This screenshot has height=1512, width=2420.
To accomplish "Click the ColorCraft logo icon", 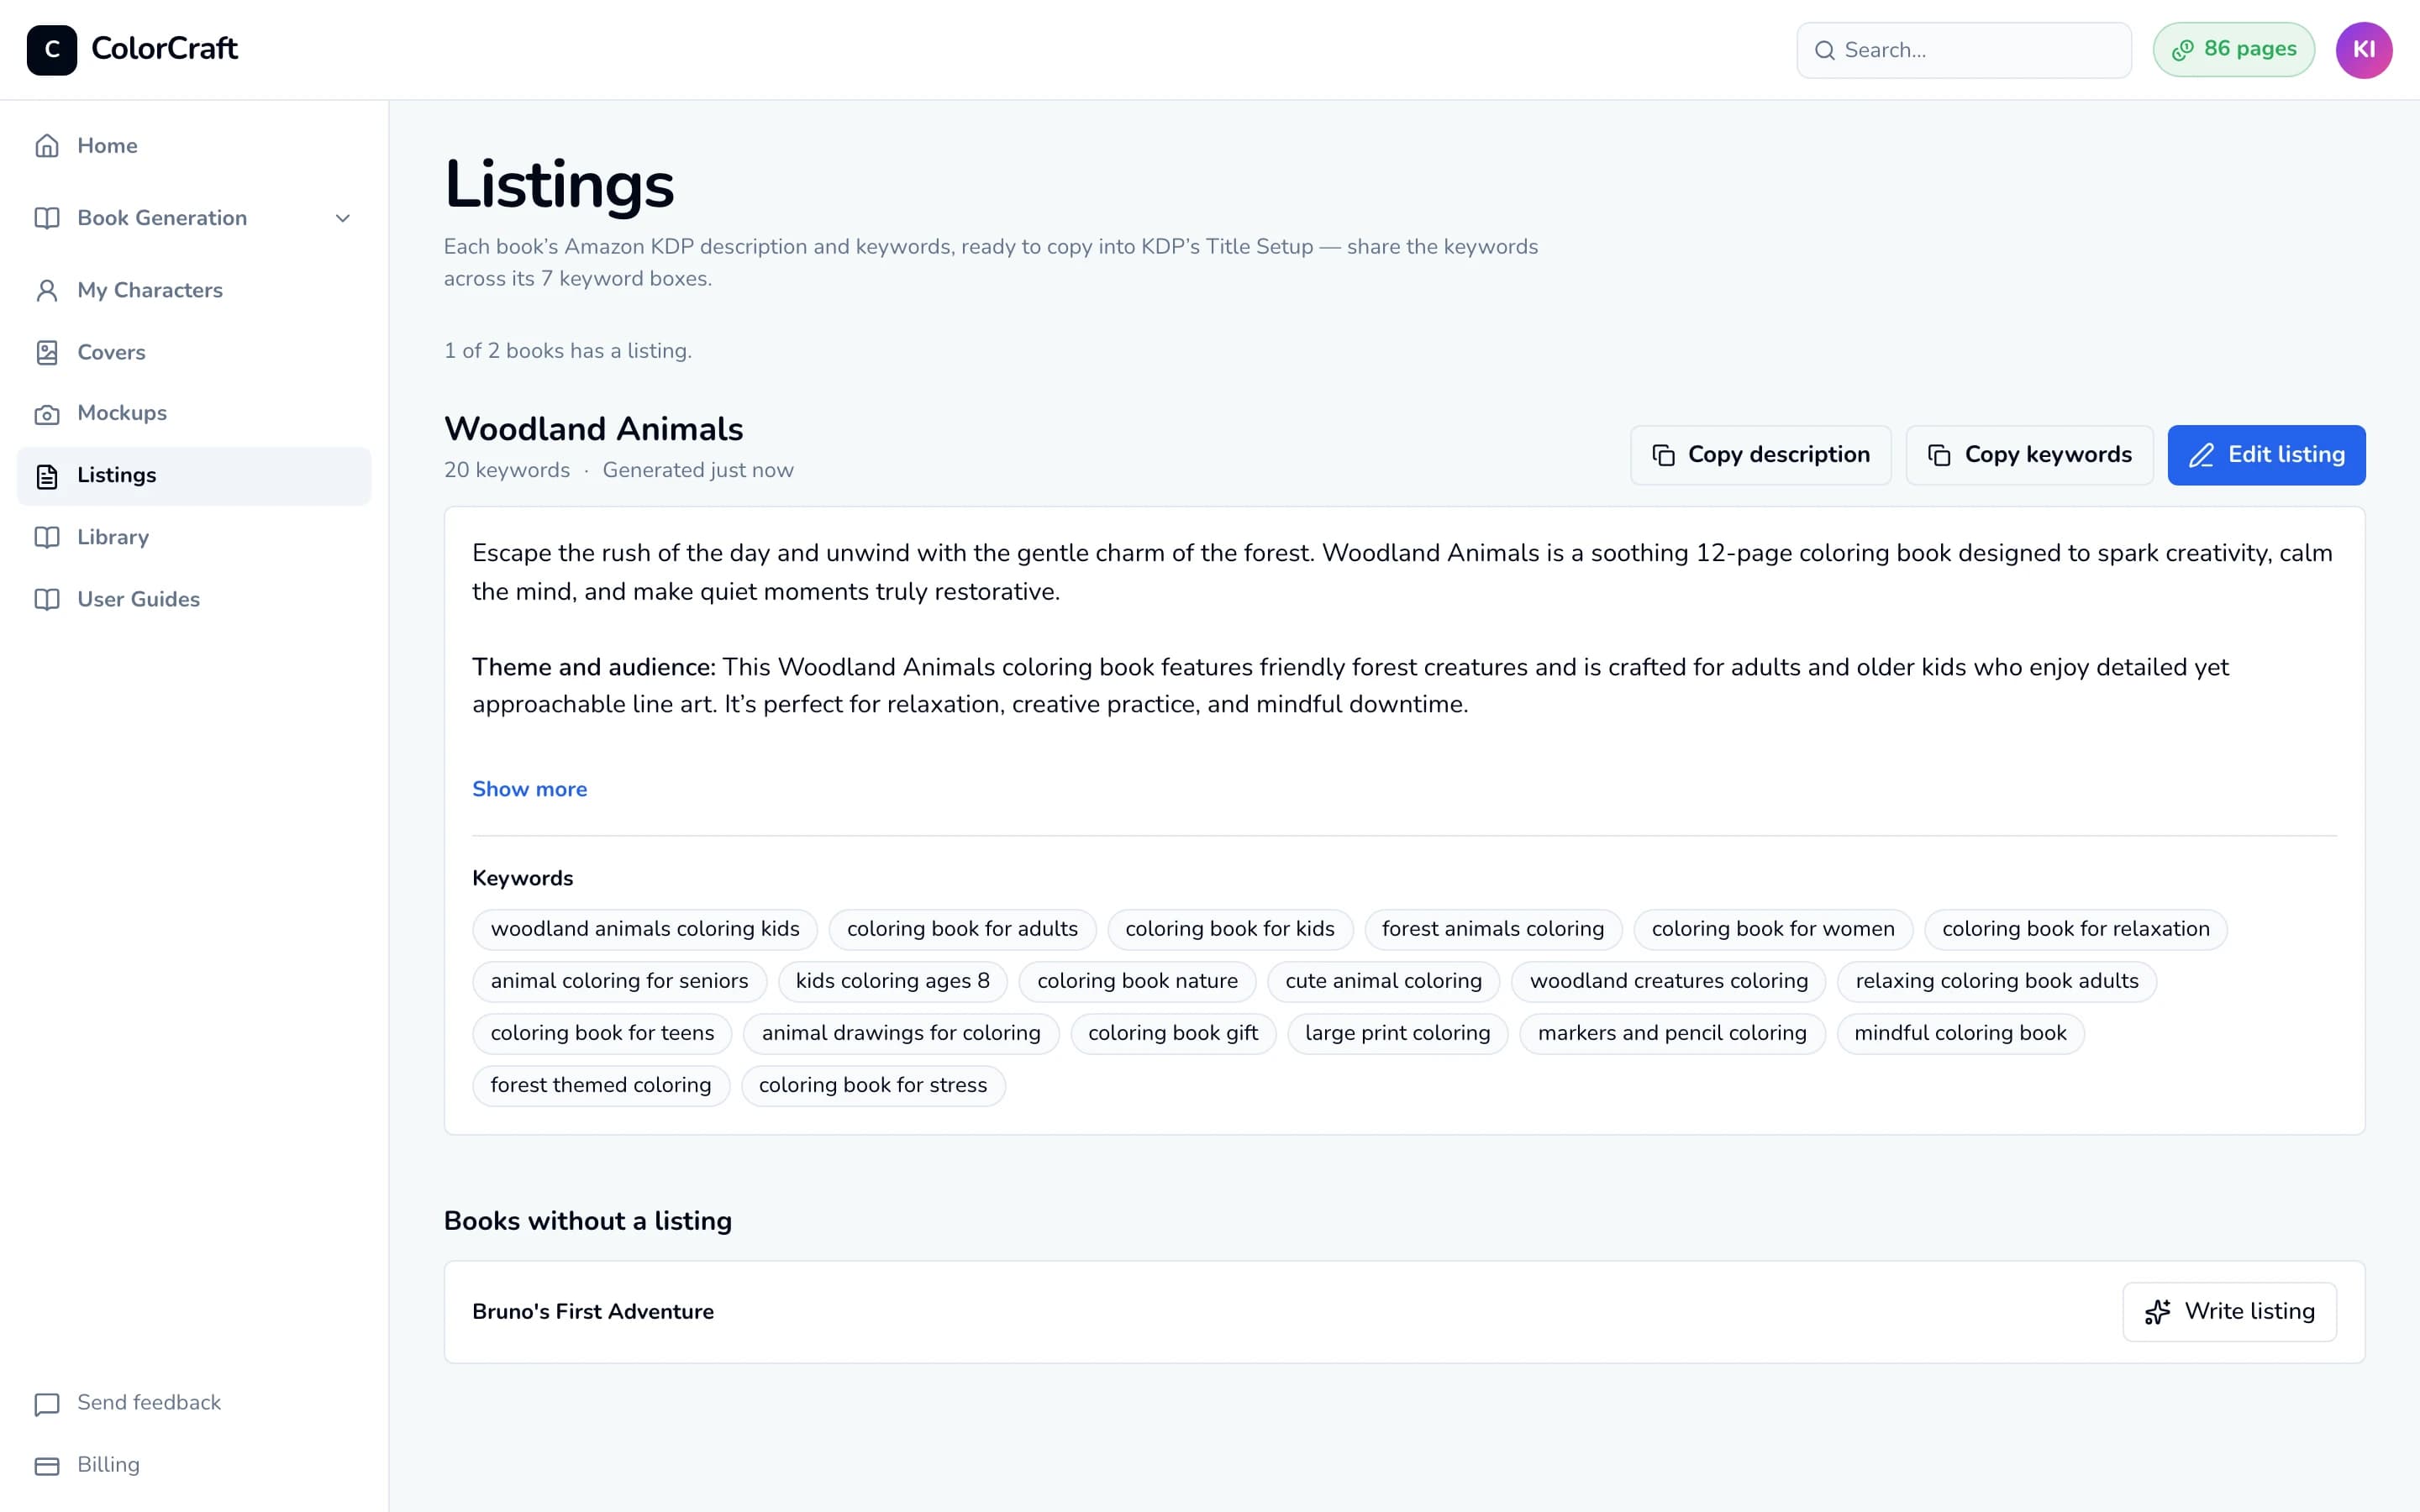I will tap(52, 50).
